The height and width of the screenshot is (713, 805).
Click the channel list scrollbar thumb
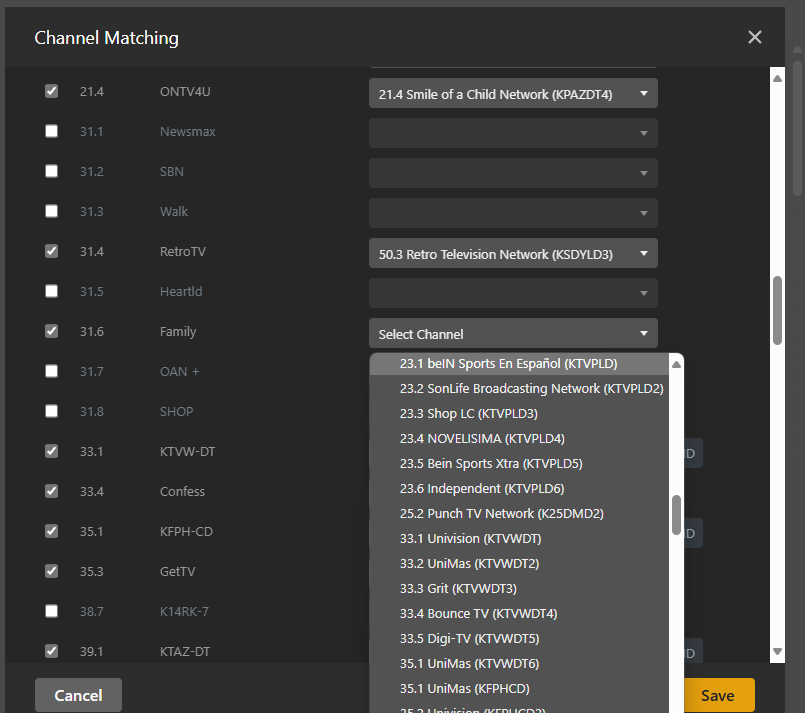point(778,311)
